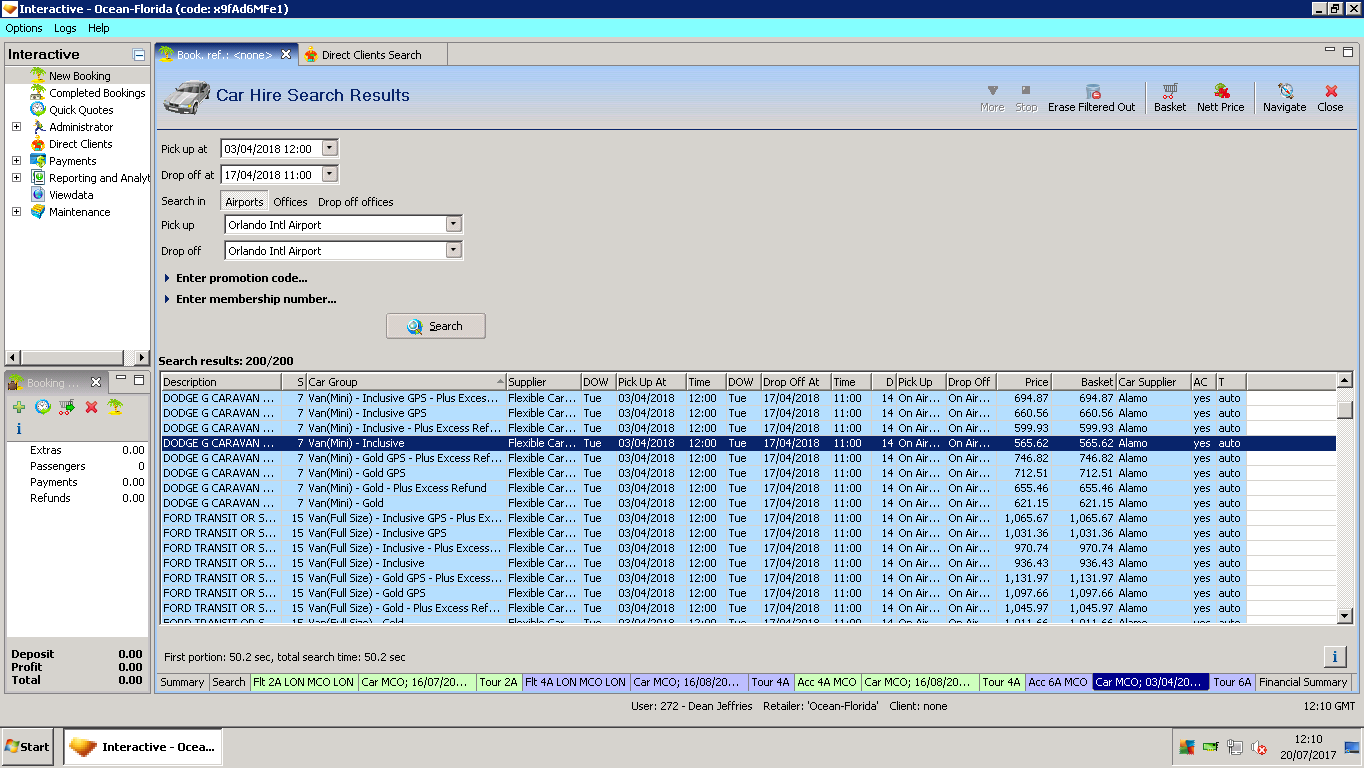Click the Search button

tap(435, 326)
